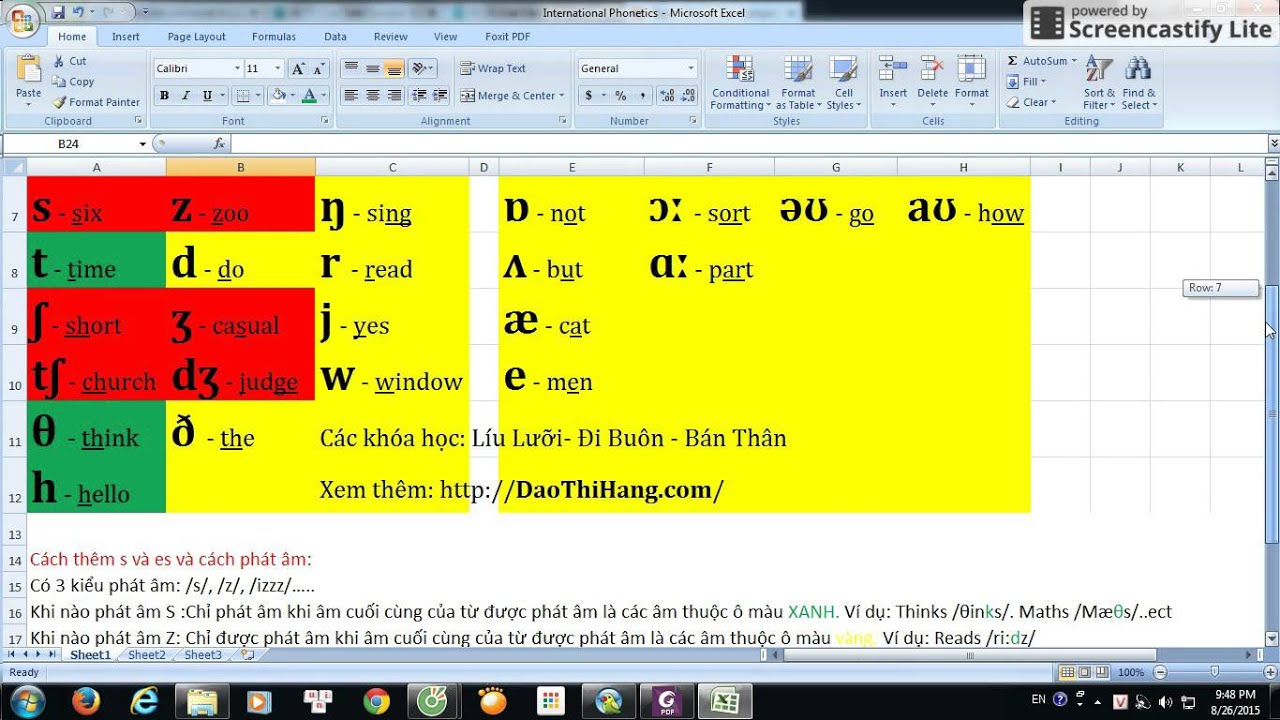Viewport: 1280px width, 720px height.
Task: Toggle underline formatting
Action: click(207, 96)
